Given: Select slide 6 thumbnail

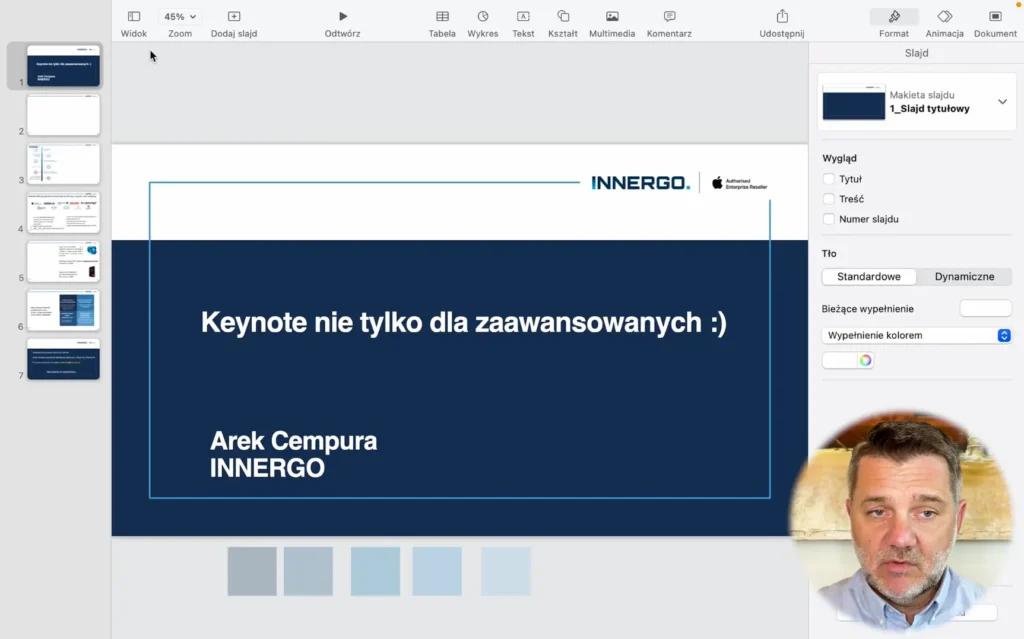Looking at the screenshot, I should point(63,310).
